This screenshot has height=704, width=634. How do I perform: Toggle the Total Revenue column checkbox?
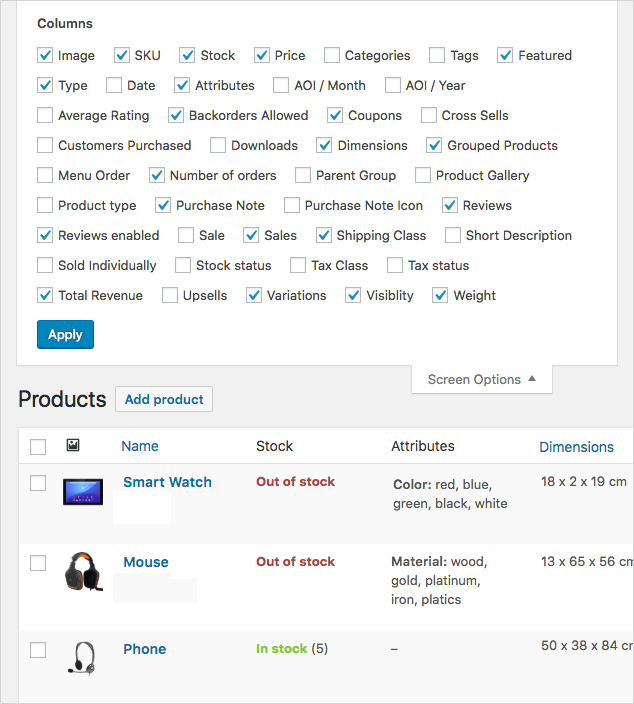pyautogui.click(x=45, y=296)
